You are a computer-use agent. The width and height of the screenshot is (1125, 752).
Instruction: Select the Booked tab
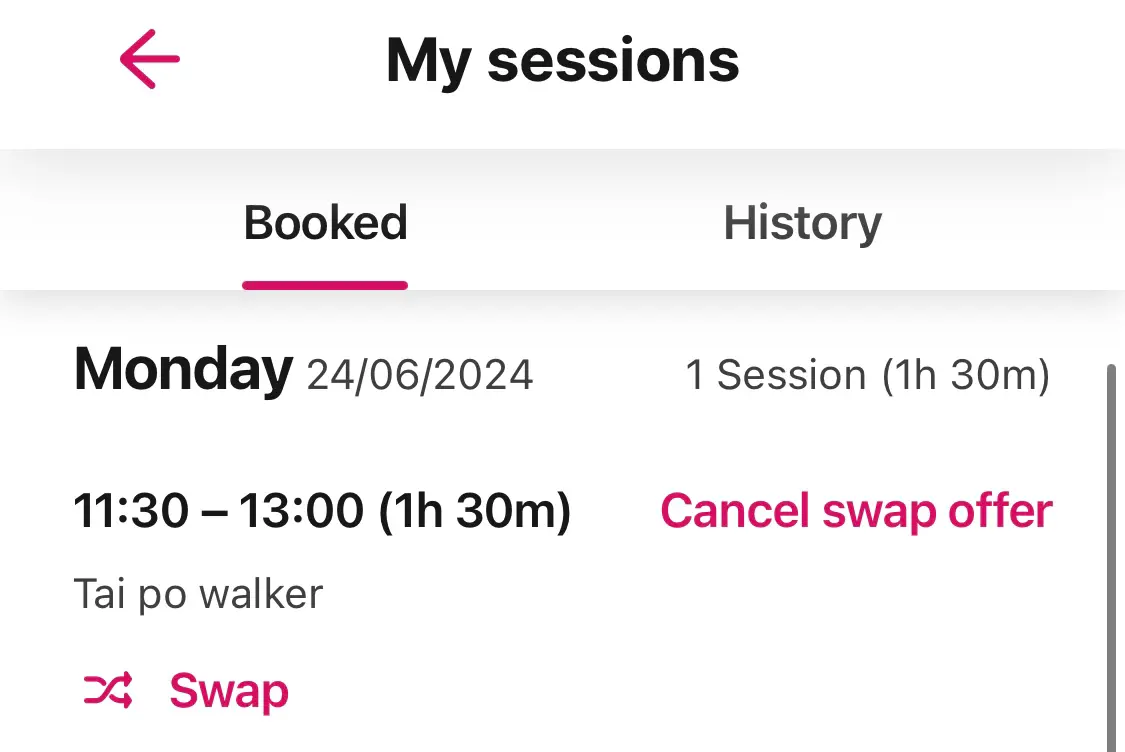click(x=325, y=222)
